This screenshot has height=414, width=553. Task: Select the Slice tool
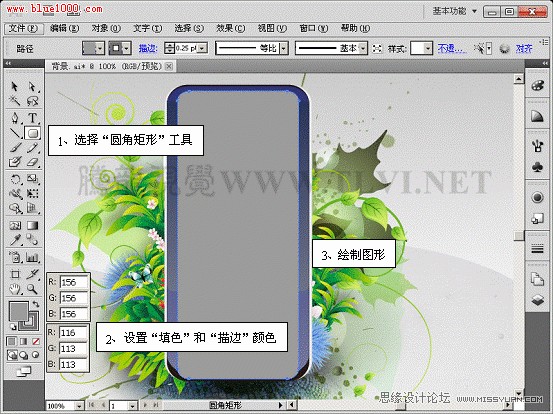click(x=32, y=274)
